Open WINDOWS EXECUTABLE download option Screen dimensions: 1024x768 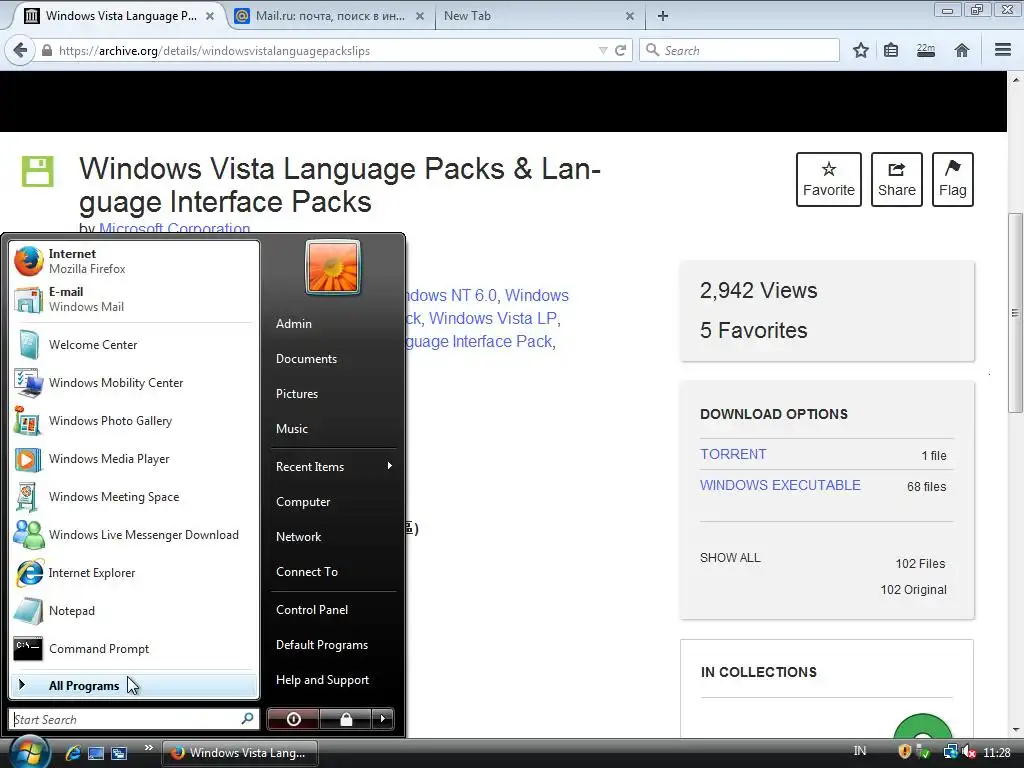click(x=780, y=485)
